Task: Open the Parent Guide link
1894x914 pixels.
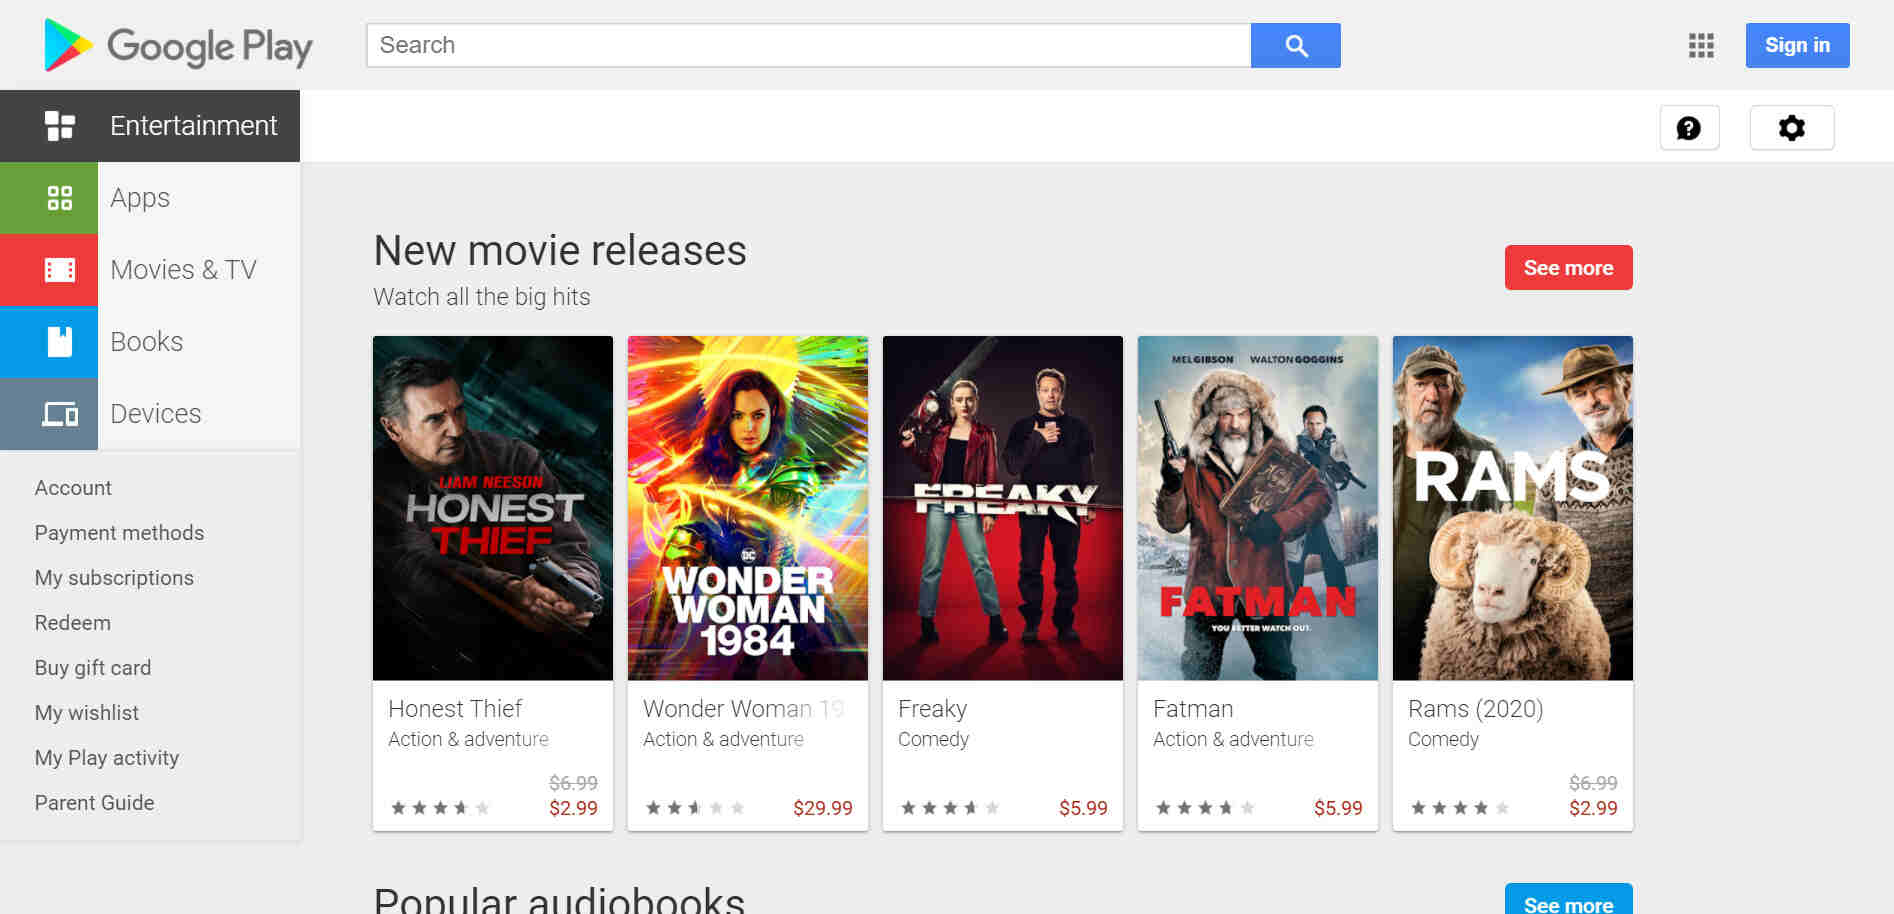Action: 95,803
